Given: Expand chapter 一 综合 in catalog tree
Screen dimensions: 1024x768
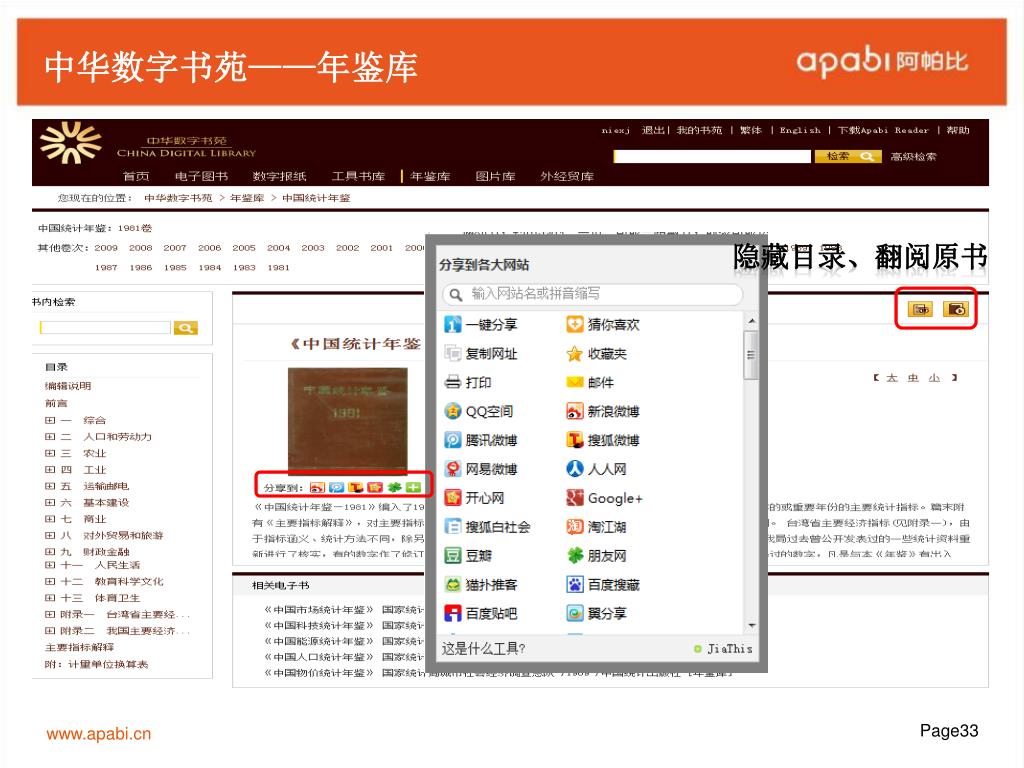Looking at the screenshot, I should coord(50,420).
